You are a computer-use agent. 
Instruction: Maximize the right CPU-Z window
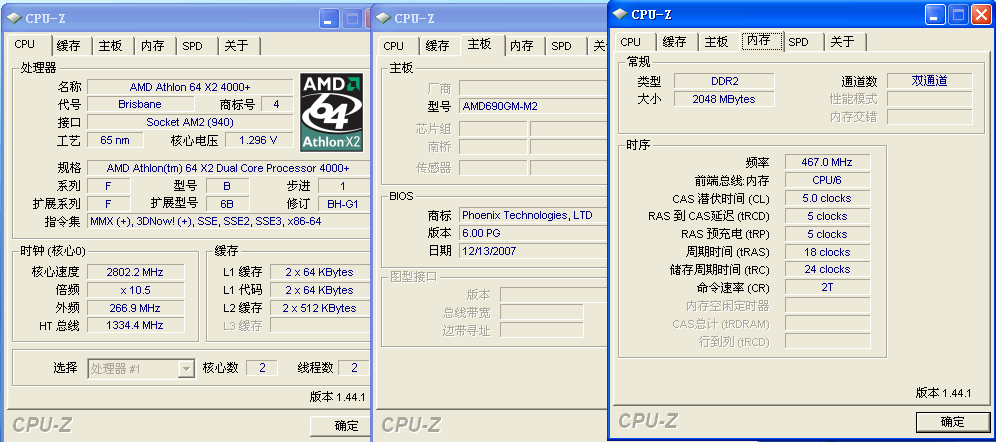pos(958,15)
